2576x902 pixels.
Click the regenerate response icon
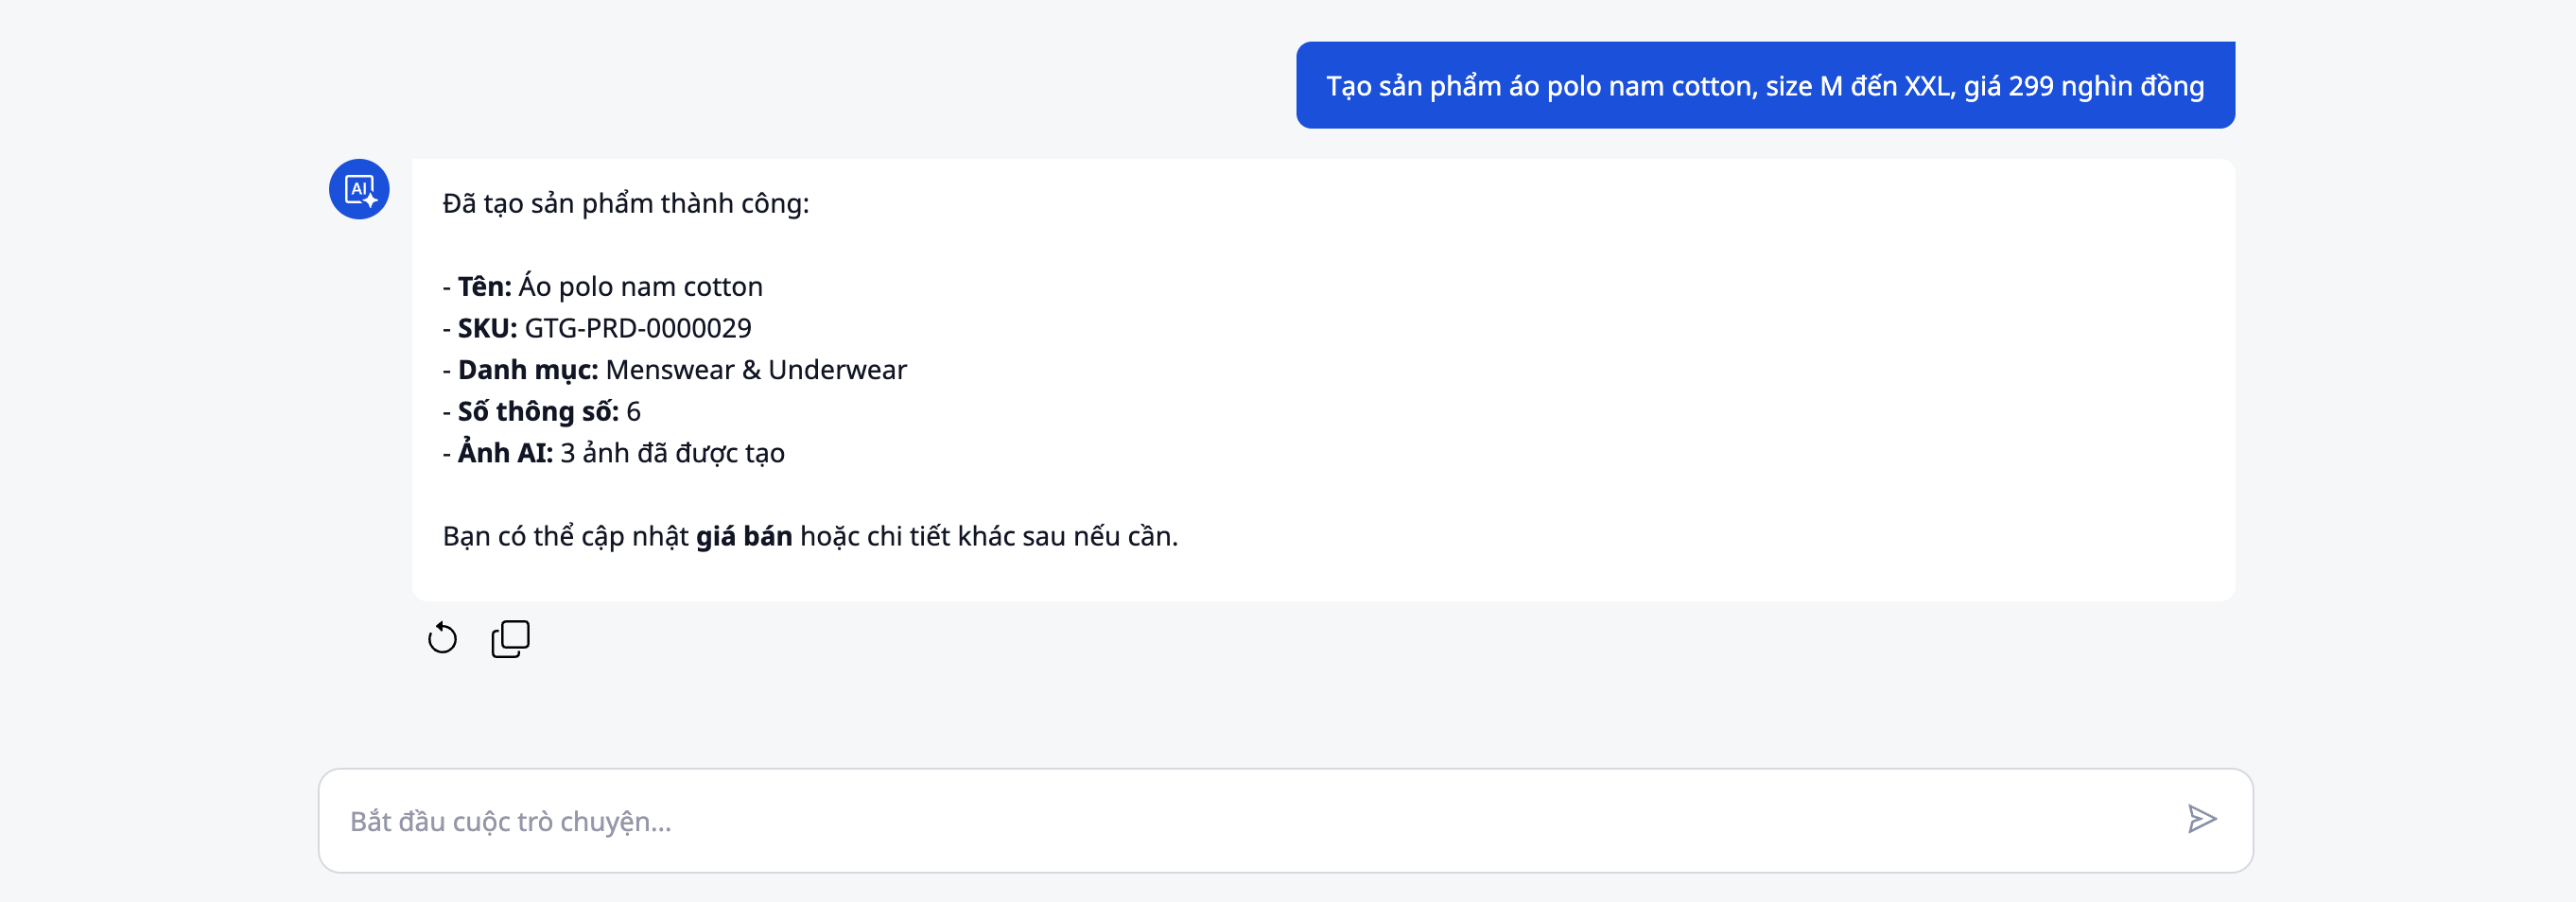tap(442, 638)
